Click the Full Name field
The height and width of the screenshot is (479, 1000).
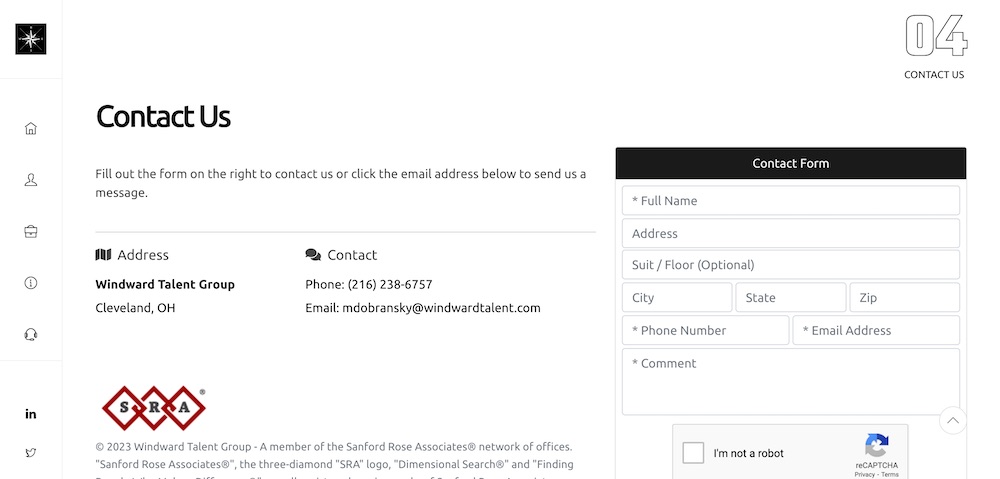coord(791,200)
